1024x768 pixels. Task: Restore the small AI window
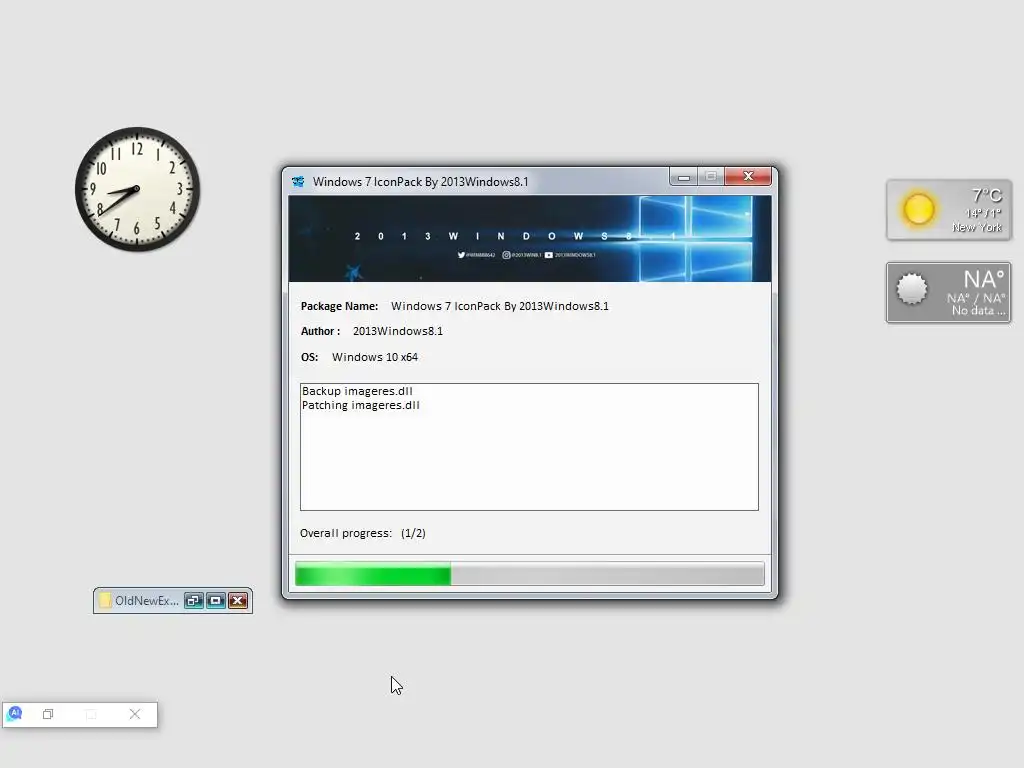pos(48,714)
